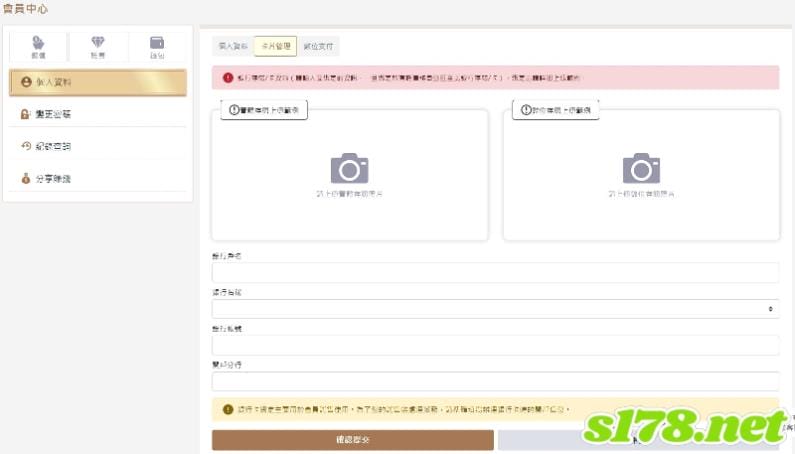Click the bank account number field
This screenshot has height=454, width=795.
495,345
